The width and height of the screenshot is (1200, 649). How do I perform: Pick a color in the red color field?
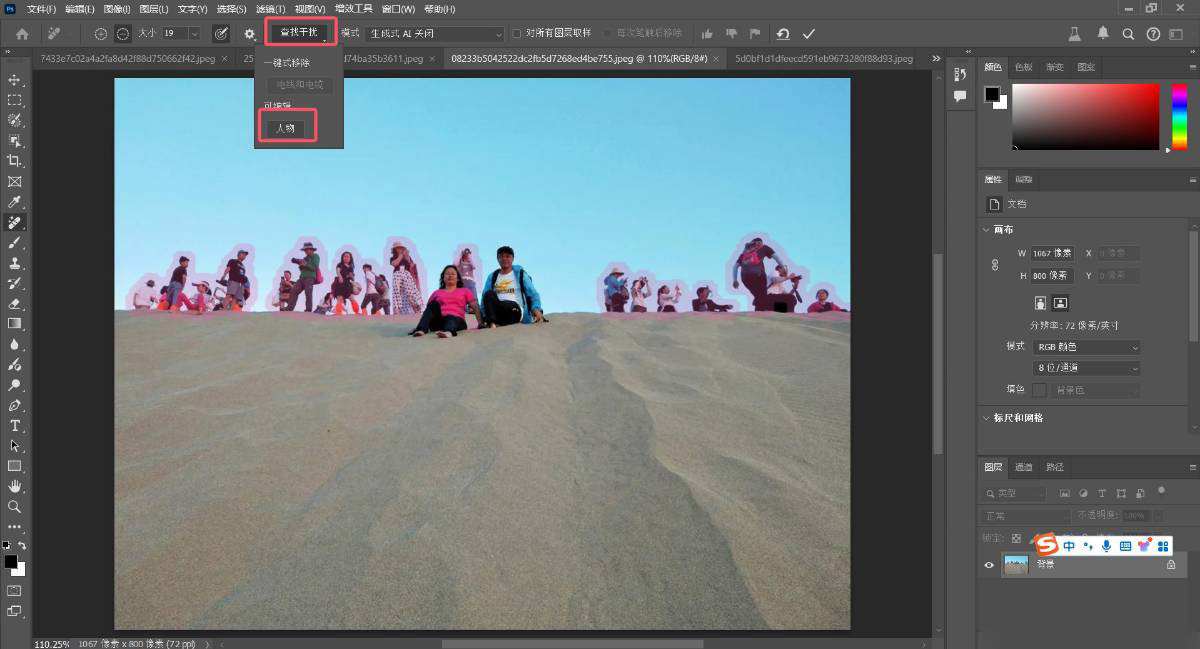[1085, 117]
